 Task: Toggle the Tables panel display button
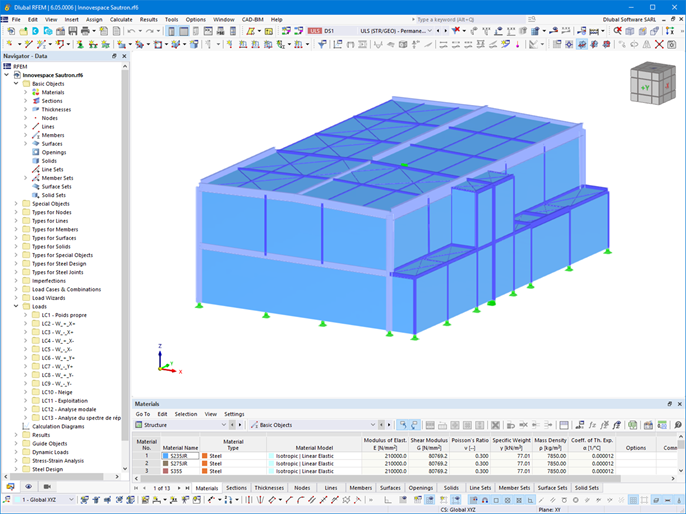184,31
